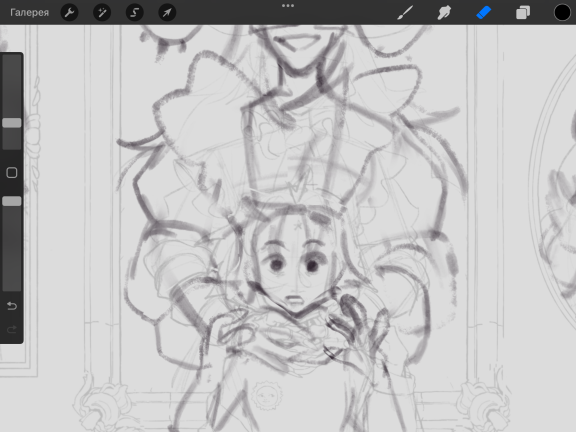Undo the last stroke with the arrow
The height and width of the screenshot is (432, 576).
pos(12,306)
